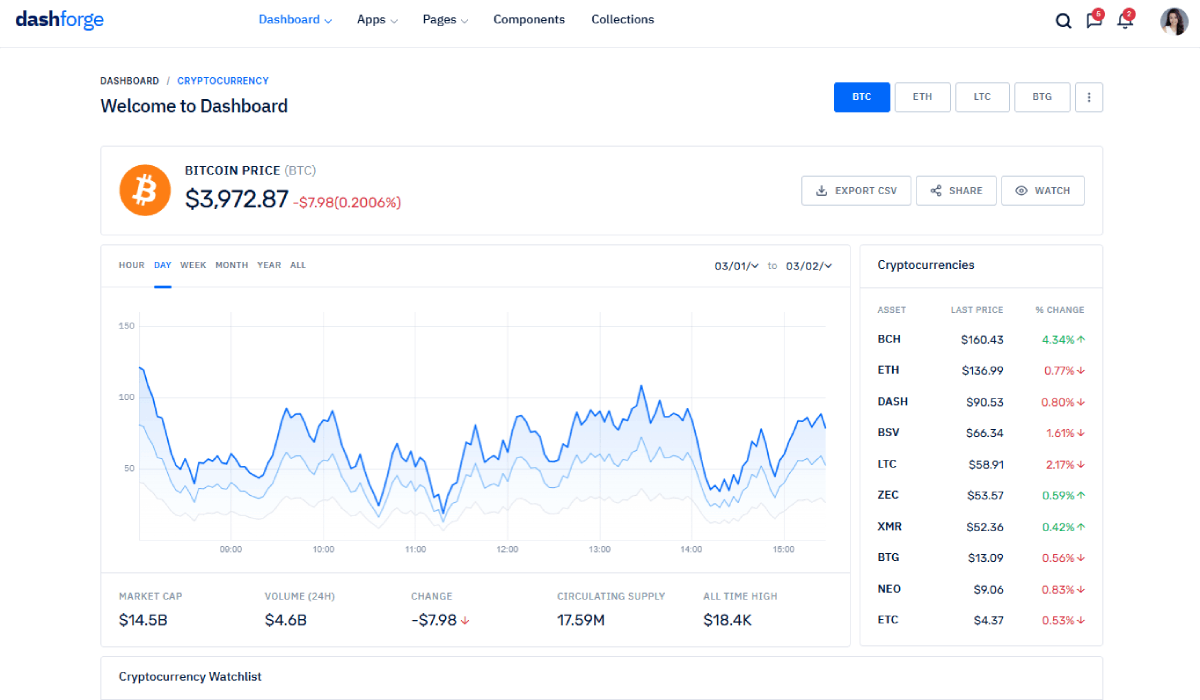Image resolution: width=1200 pixels, height=700 pixels.
Task: Open the three-dot more options button
Action: [1089, 97]
